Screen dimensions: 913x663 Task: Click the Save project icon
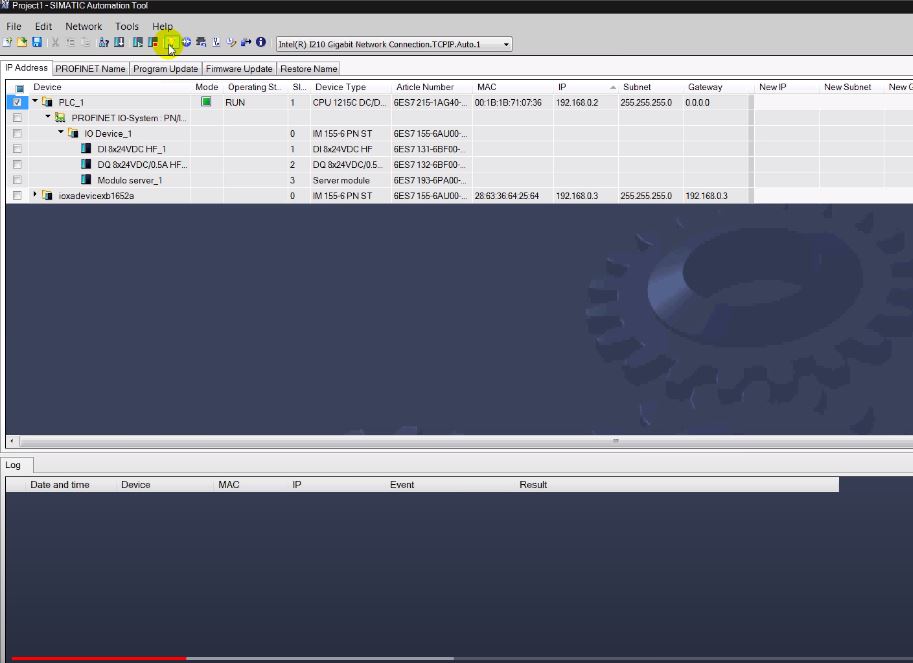click(x=35, y=43)
